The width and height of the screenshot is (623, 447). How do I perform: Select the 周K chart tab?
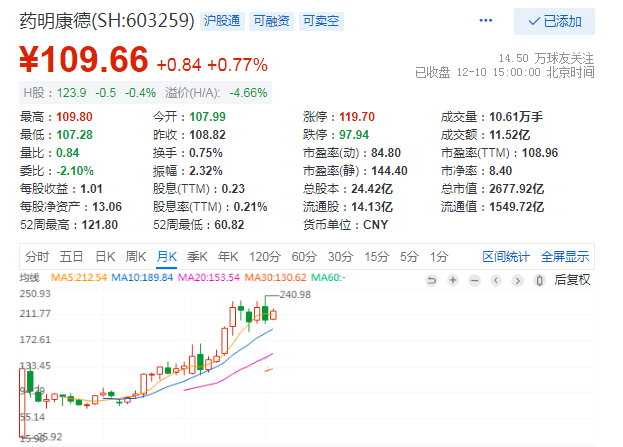pyautogui.click(x=135, y=255)
